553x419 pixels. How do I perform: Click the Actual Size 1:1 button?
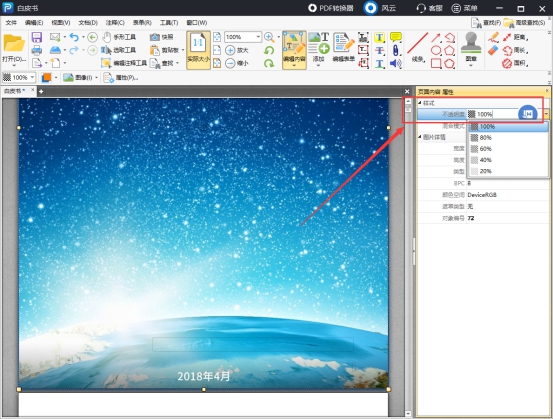198,50
